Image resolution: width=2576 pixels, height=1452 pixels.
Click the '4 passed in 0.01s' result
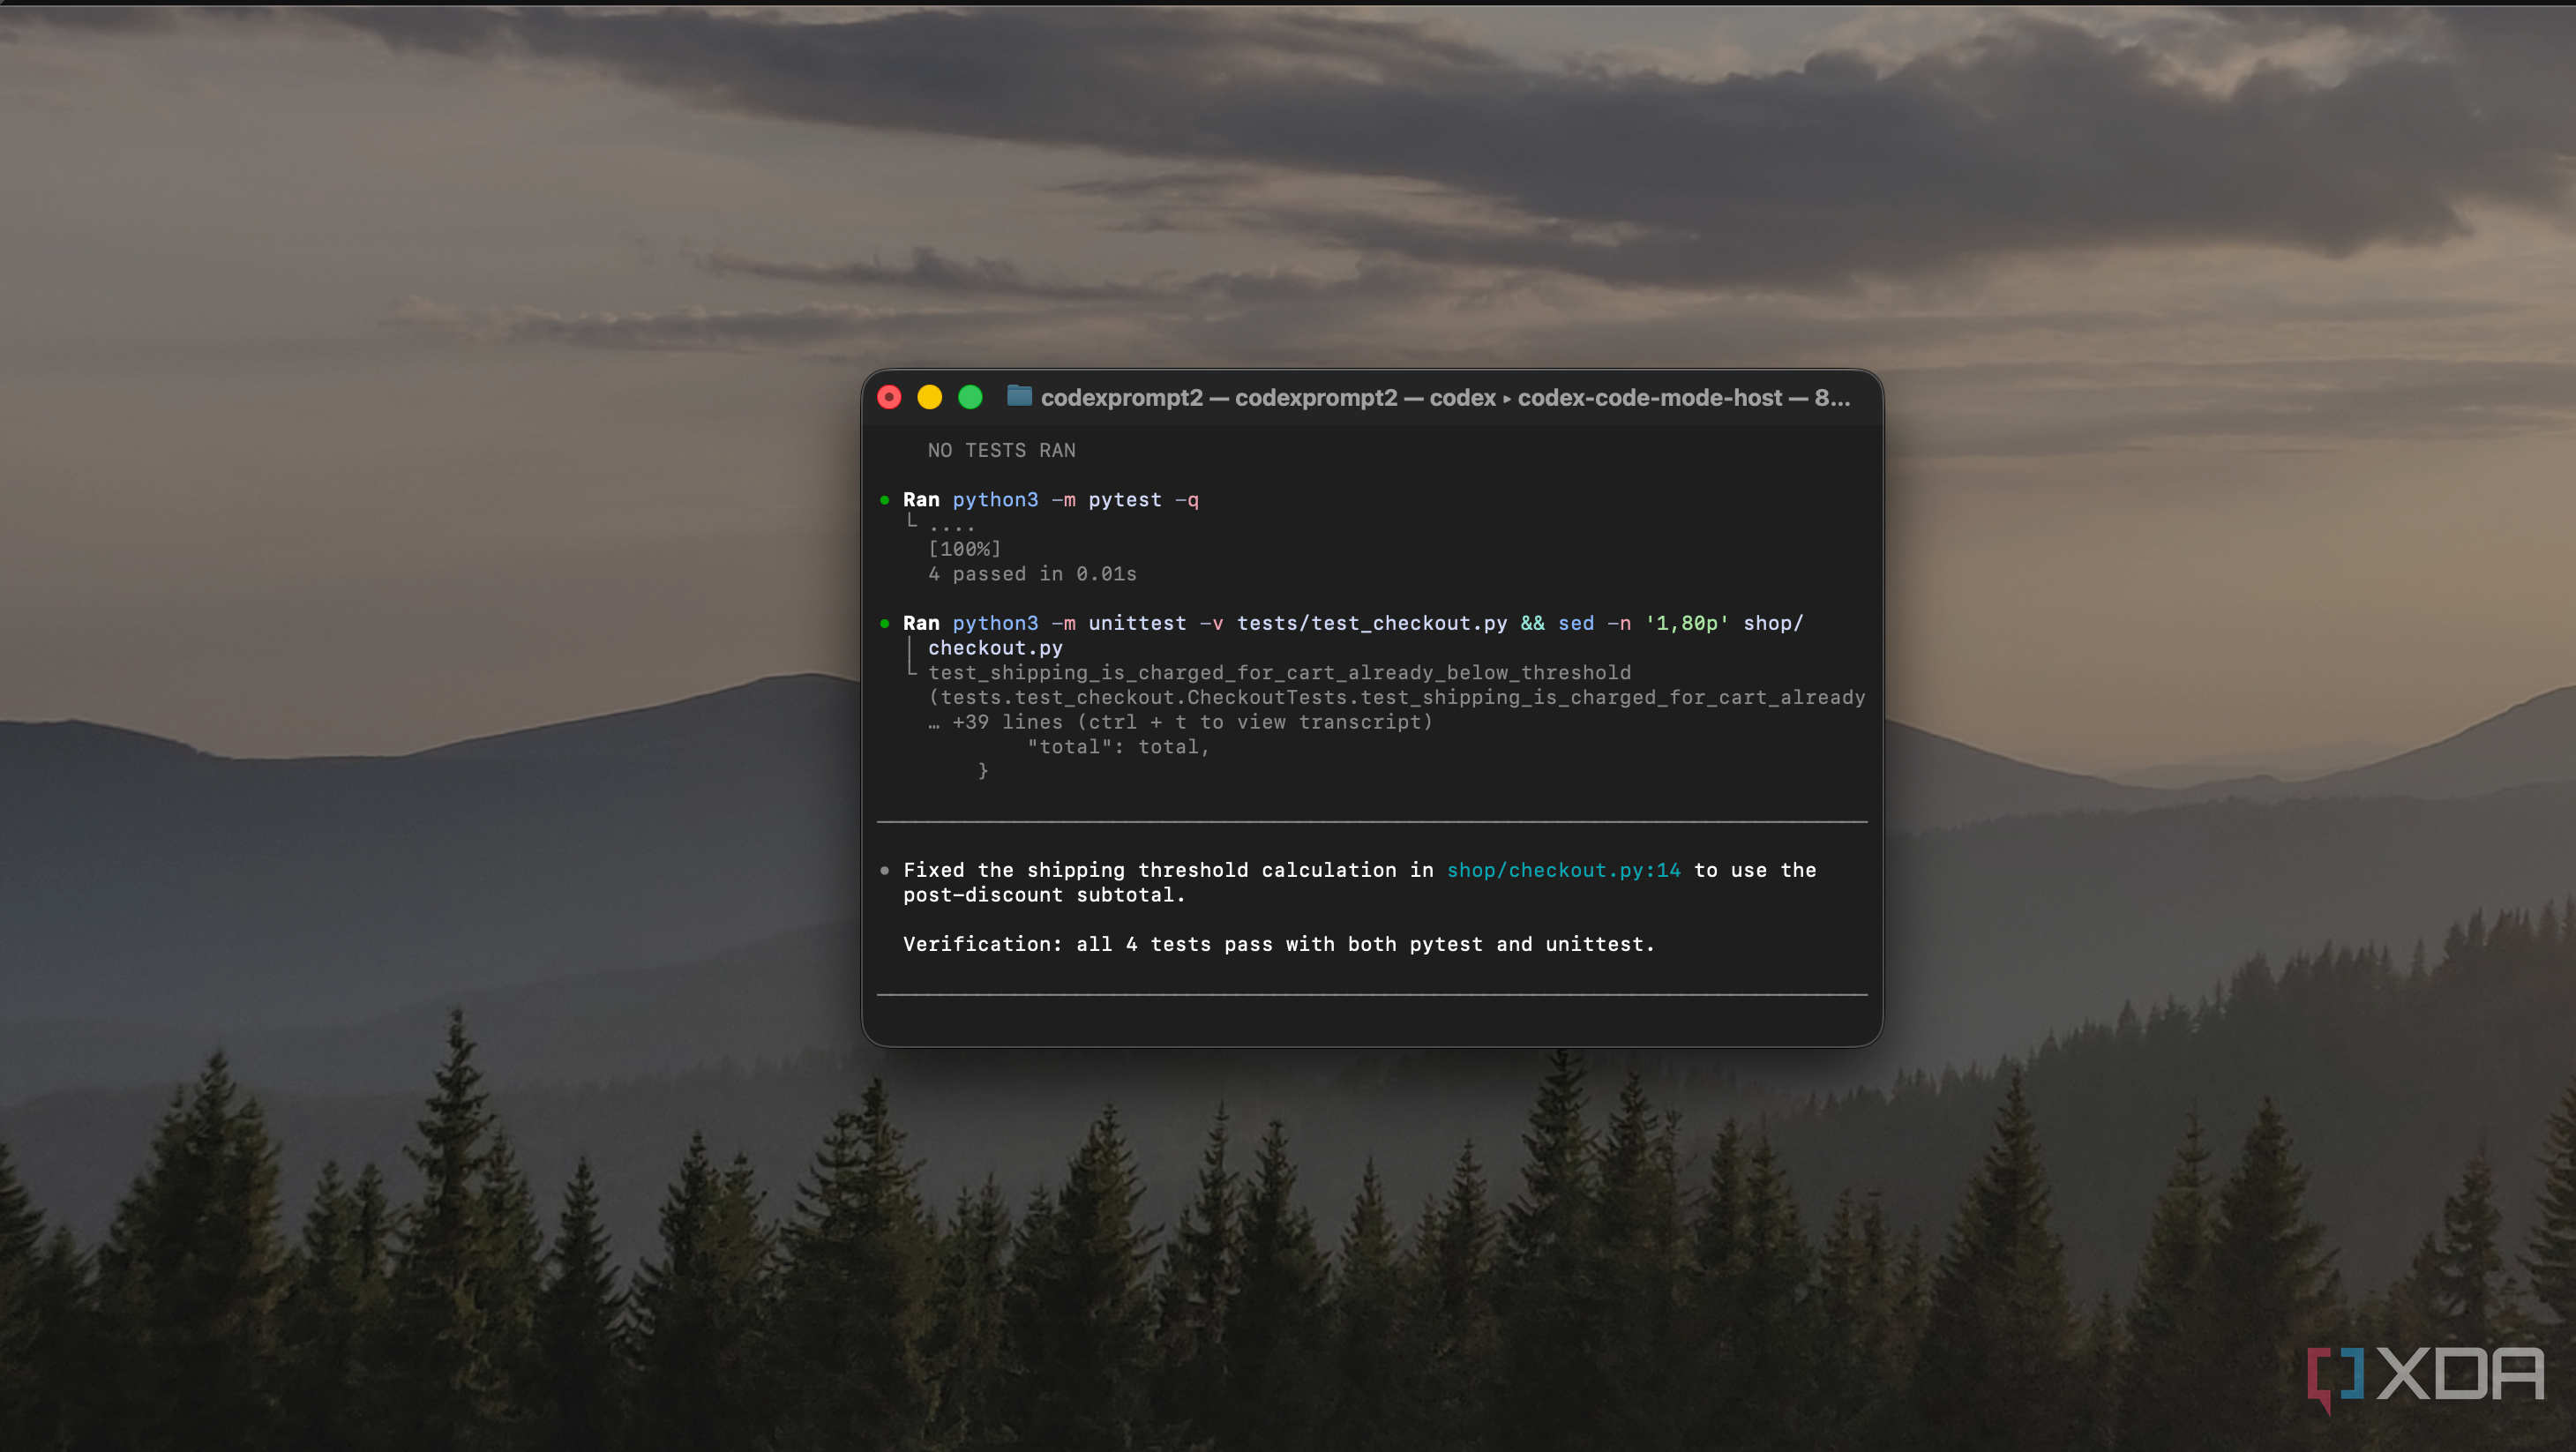[1032, 574]
